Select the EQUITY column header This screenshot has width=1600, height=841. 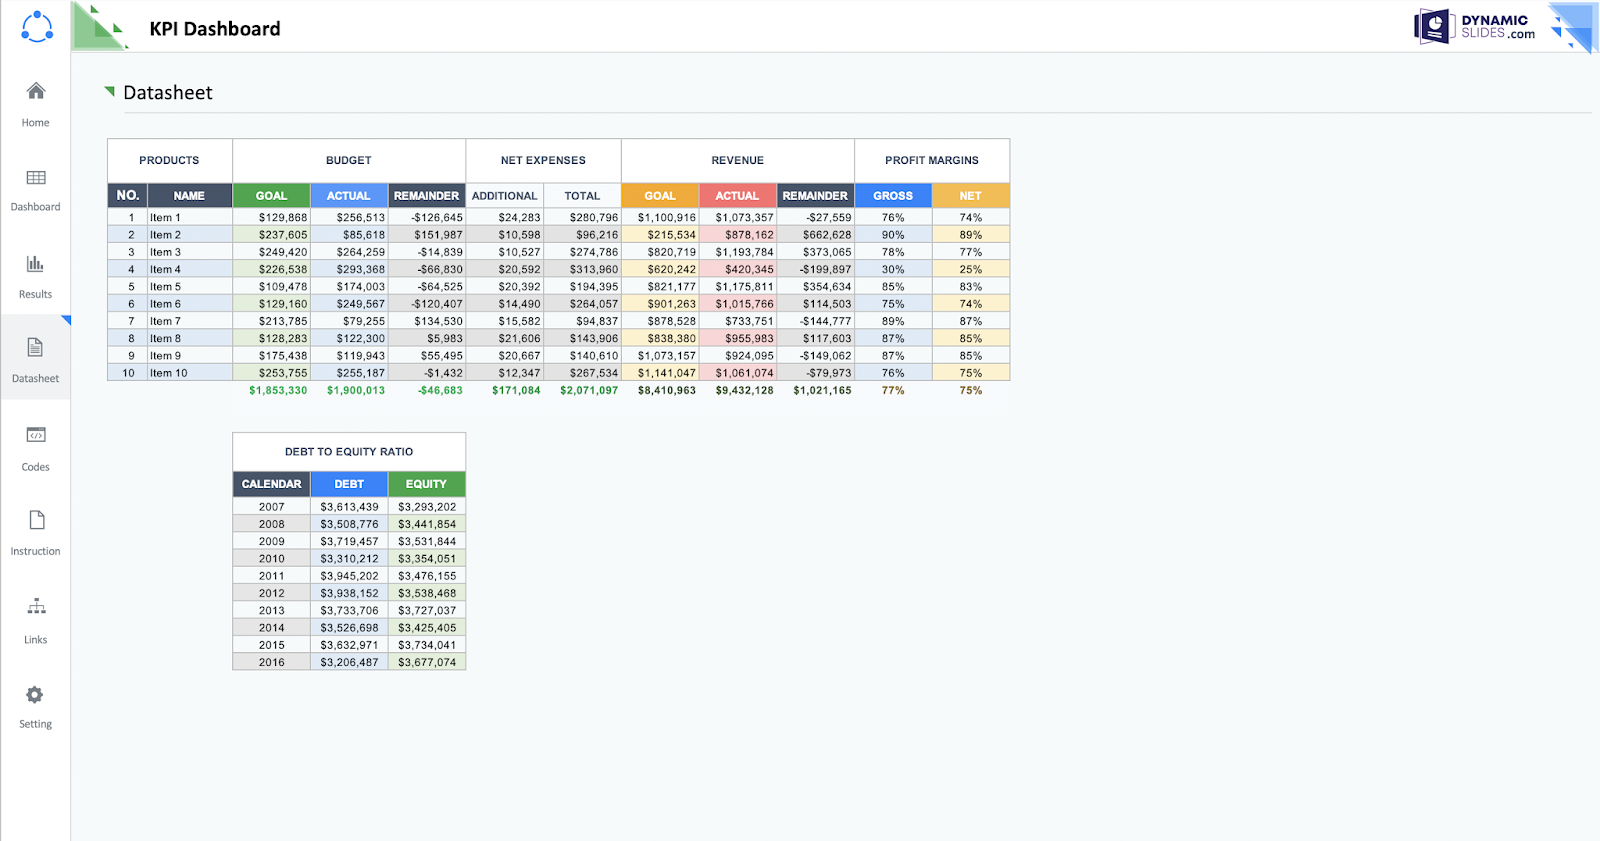[427, 484]
